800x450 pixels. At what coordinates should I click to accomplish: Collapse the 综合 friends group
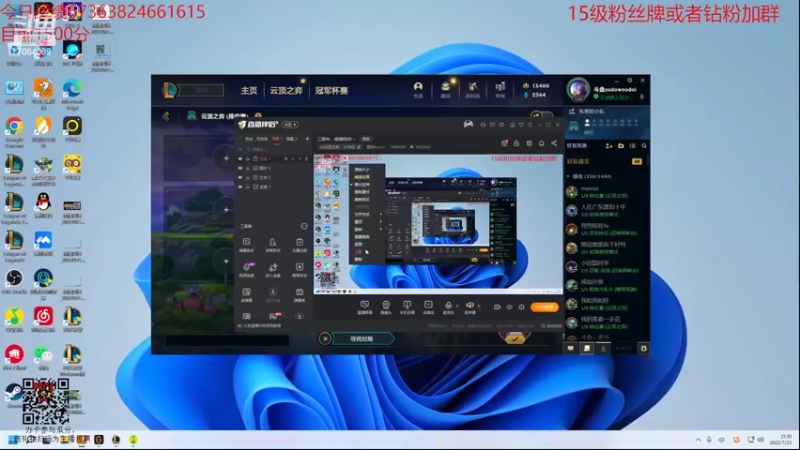pyautogui.click(x=568, y=177)
